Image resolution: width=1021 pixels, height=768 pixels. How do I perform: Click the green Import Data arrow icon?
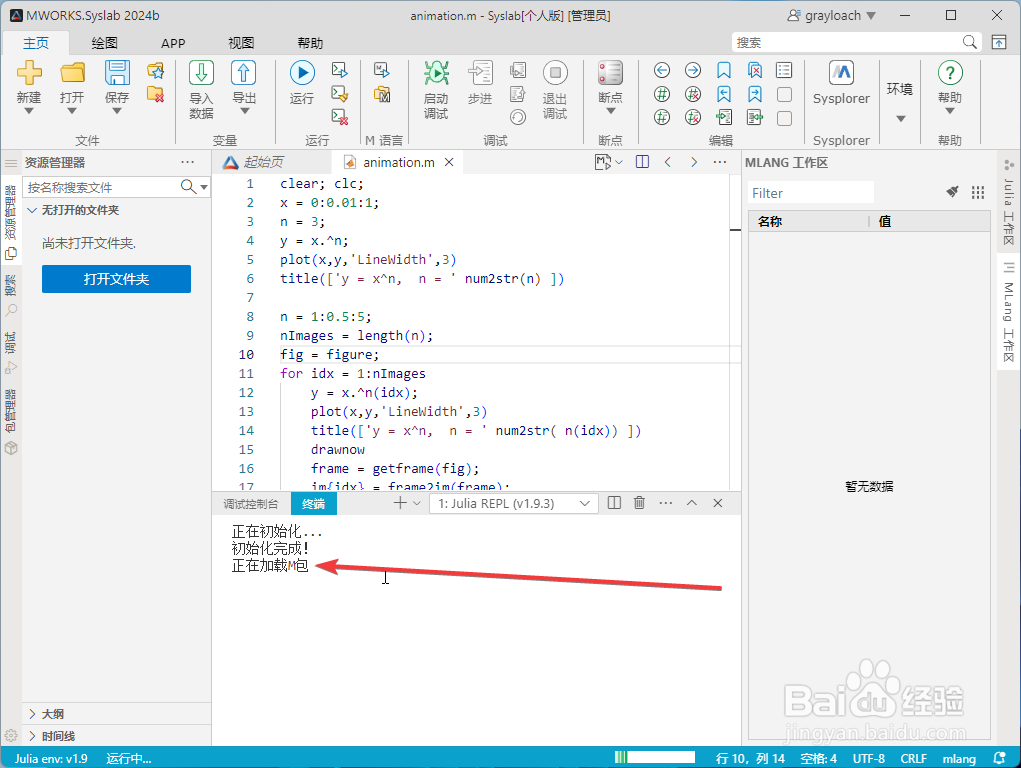pyautogui.click(x=201, y=72)
